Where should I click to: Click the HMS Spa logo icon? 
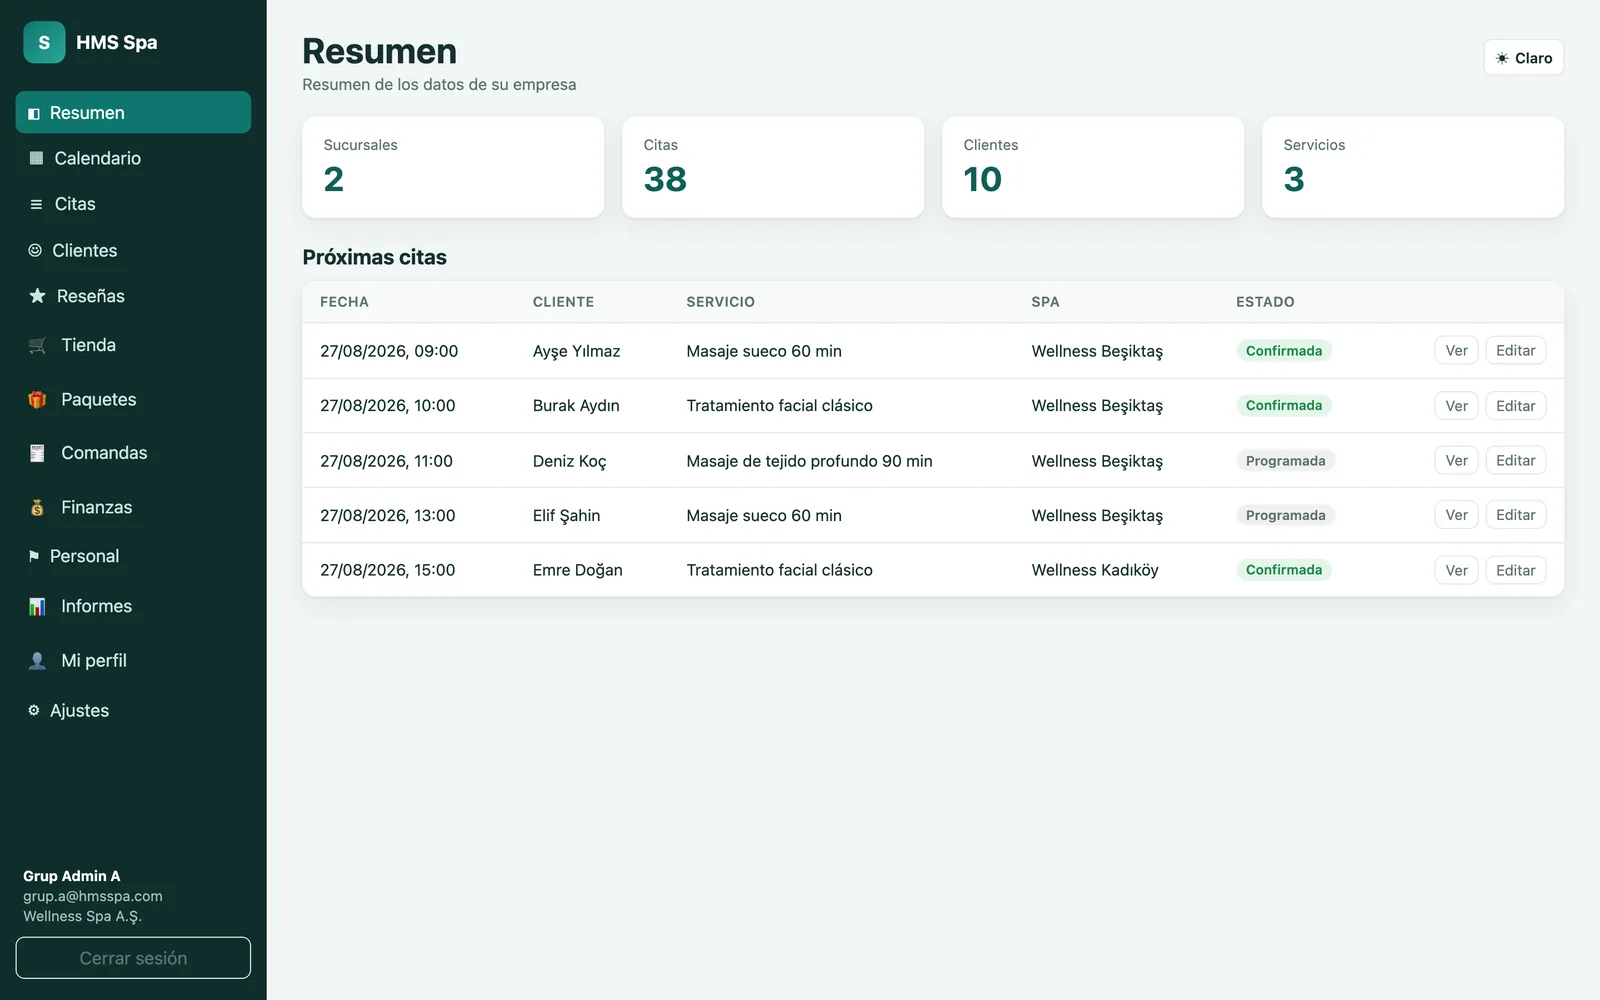point(44,42)
